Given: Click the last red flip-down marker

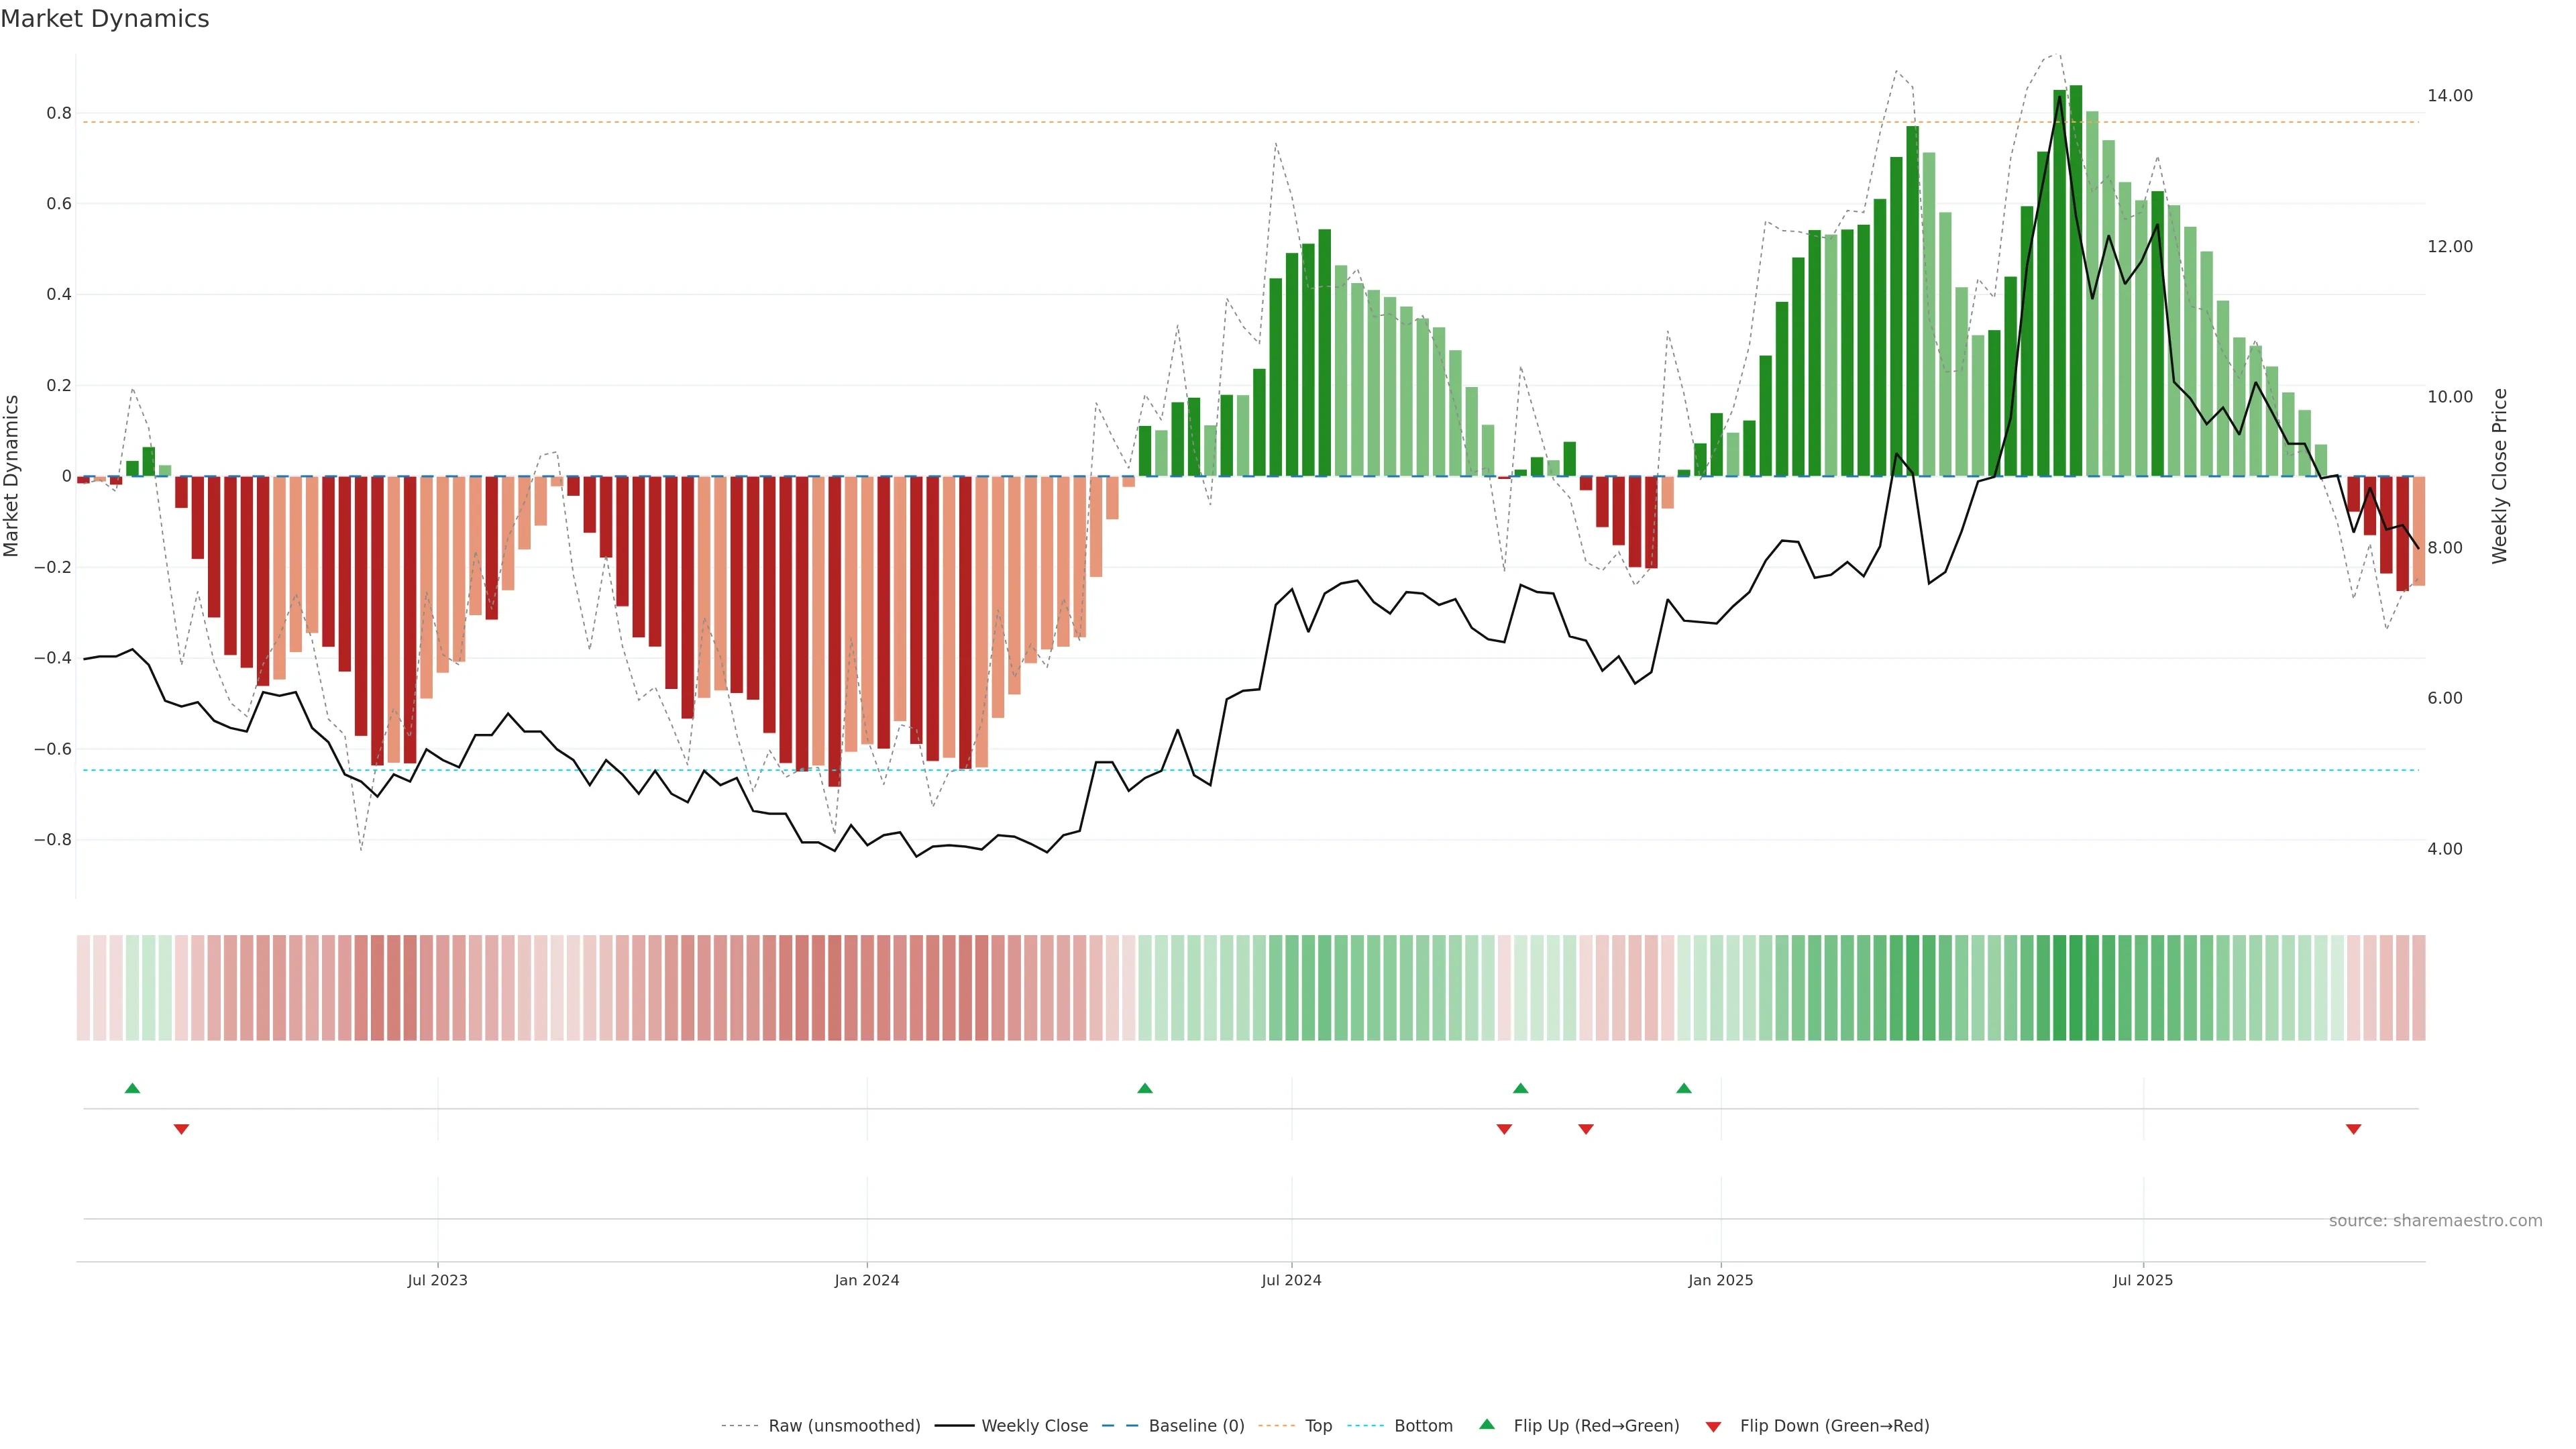Looking at the screenshot, I should tap(2353, 1129).
